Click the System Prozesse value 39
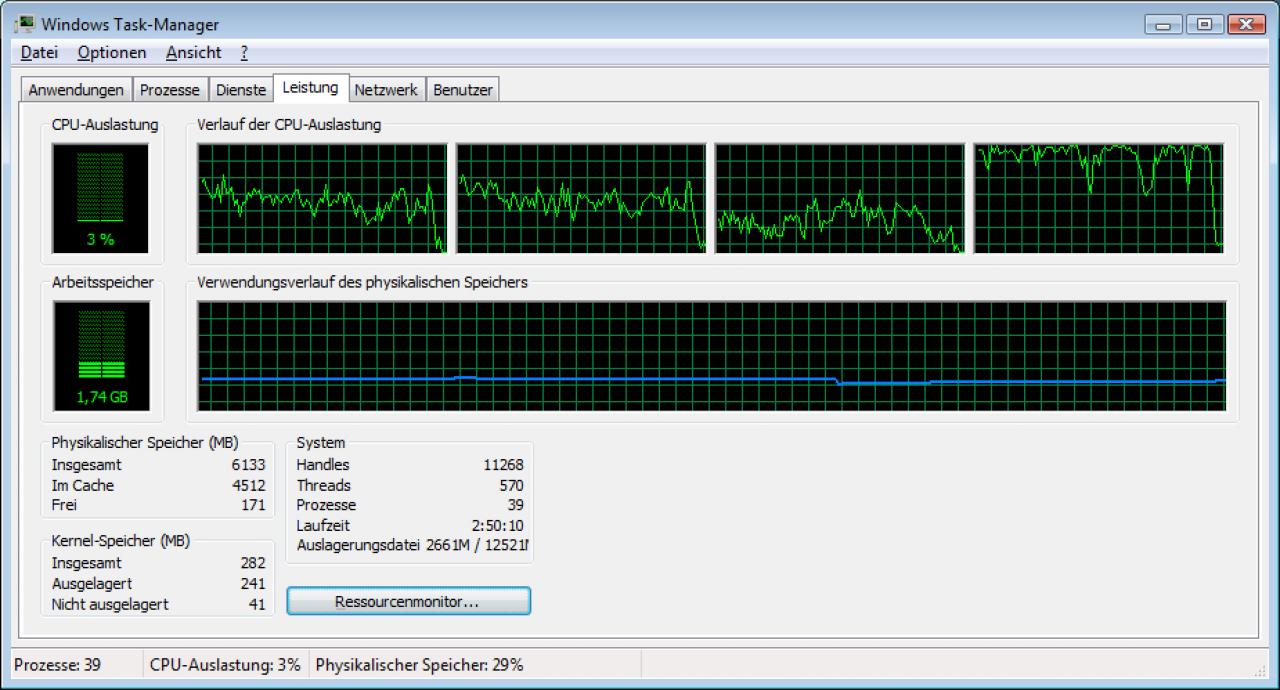The width and height of the screenshot is (1280, 690). pos(516,505)
